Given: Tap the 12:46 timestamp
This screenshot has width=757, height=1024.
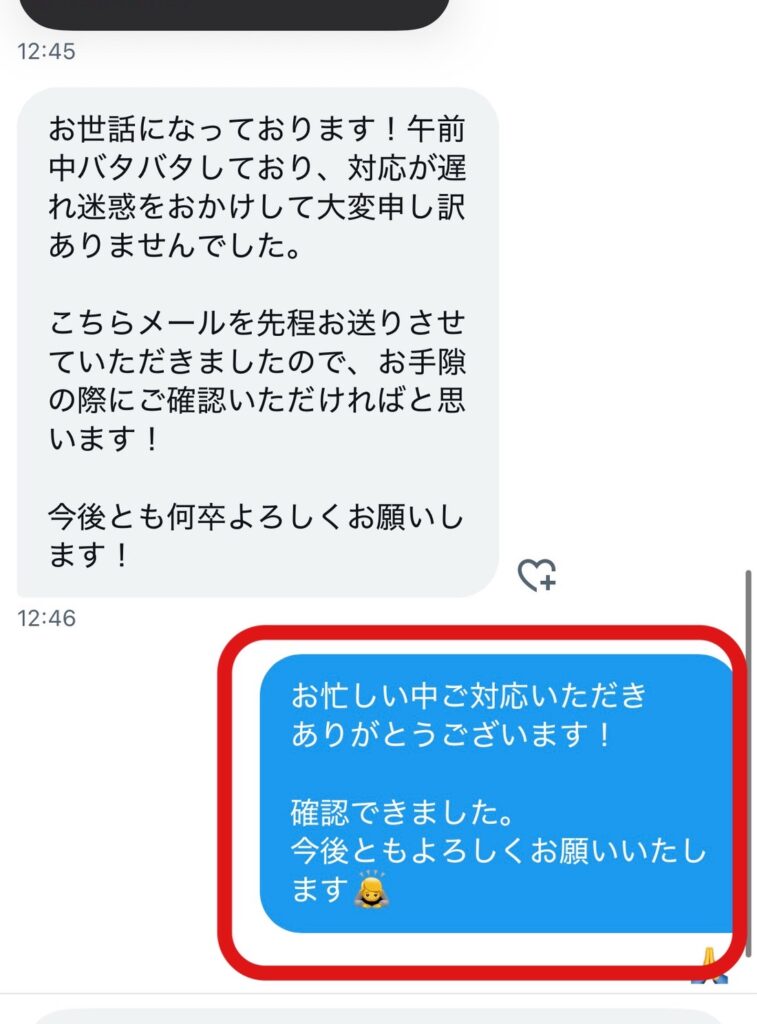Looking at the screenshot, I should (x=46, y=618).
